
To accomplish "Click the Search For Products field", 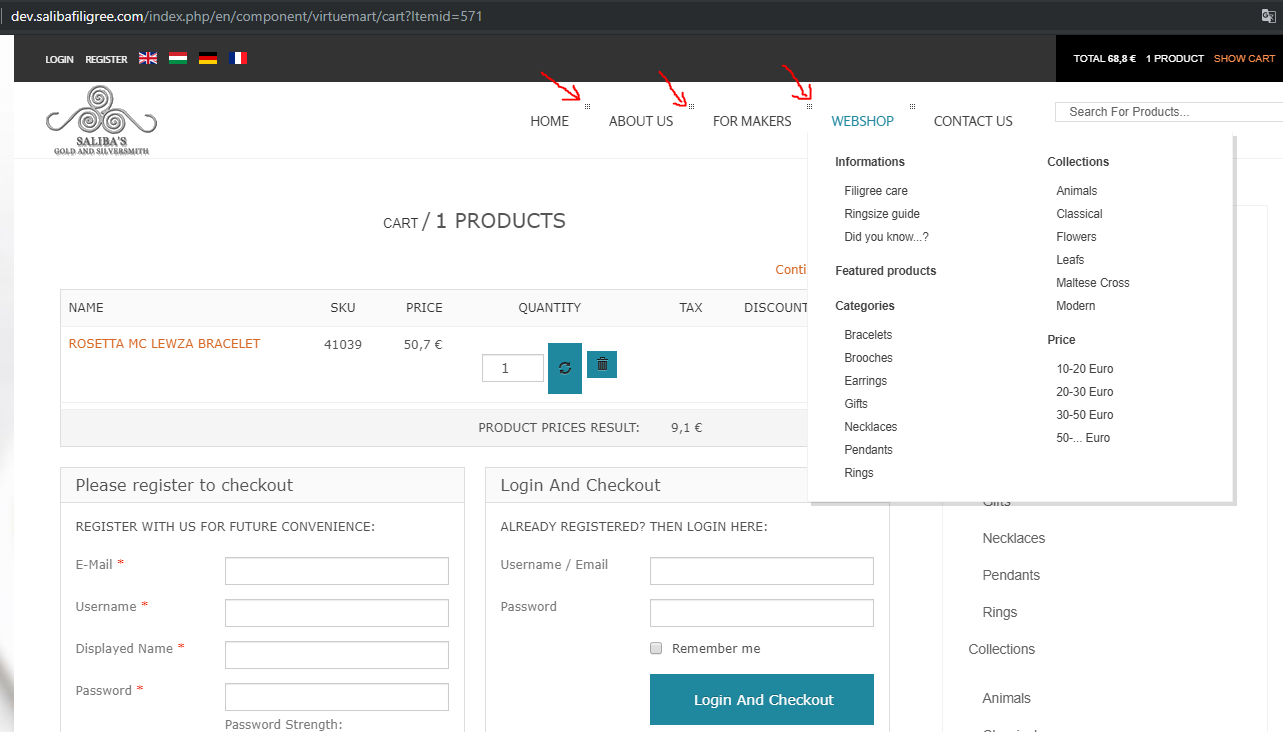I will [1165, 112].
